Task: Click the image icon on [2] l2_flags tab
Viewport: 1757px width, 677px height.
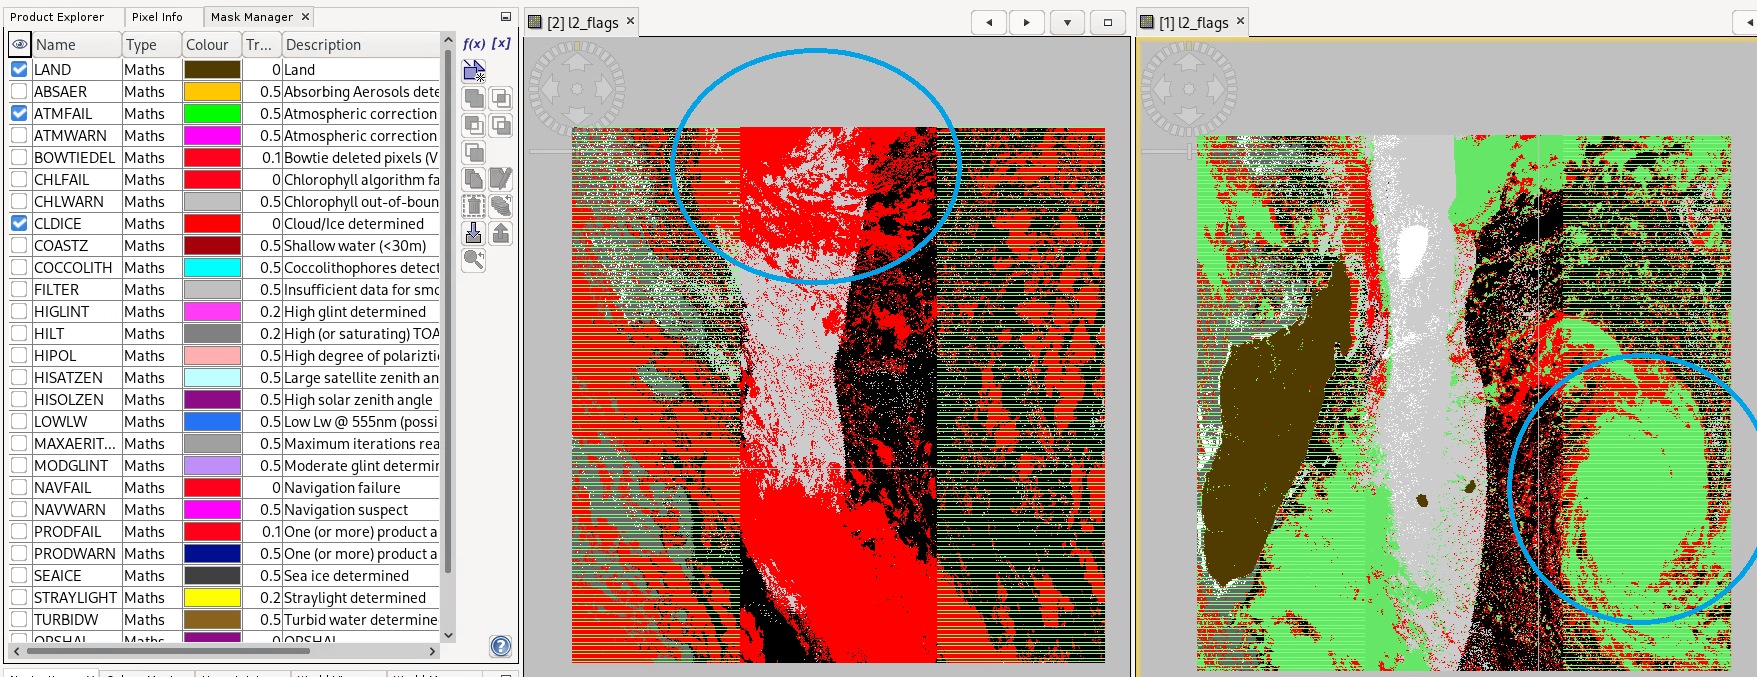Action: [x=535, y=23]
